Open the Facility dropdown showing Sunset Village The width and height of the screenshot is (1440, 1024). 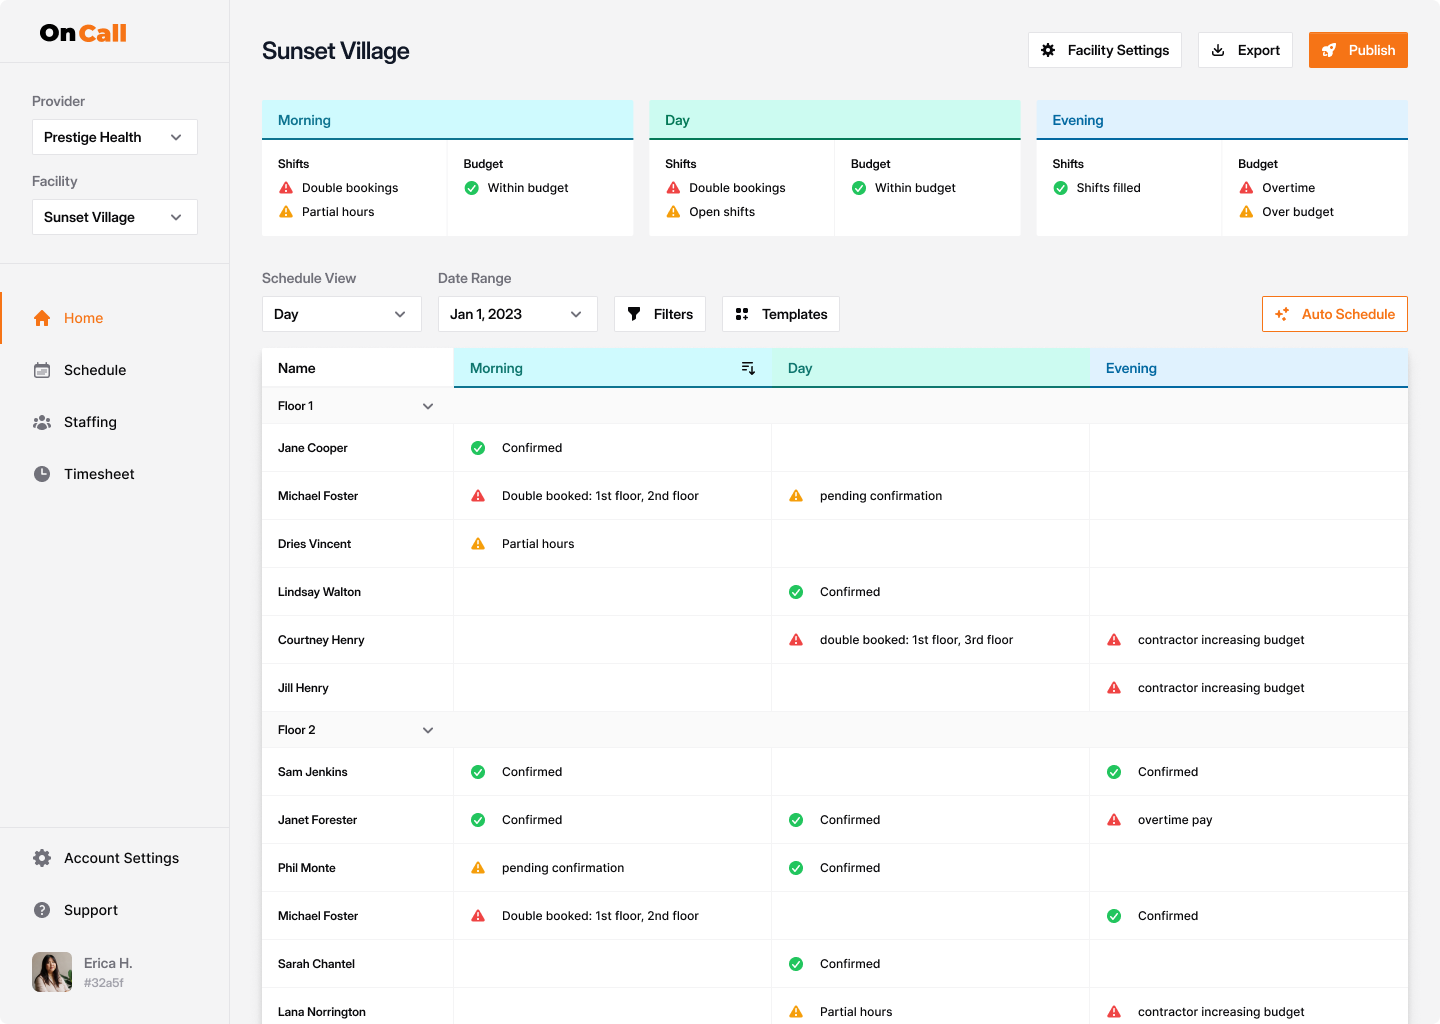click(x=114, y=217)
